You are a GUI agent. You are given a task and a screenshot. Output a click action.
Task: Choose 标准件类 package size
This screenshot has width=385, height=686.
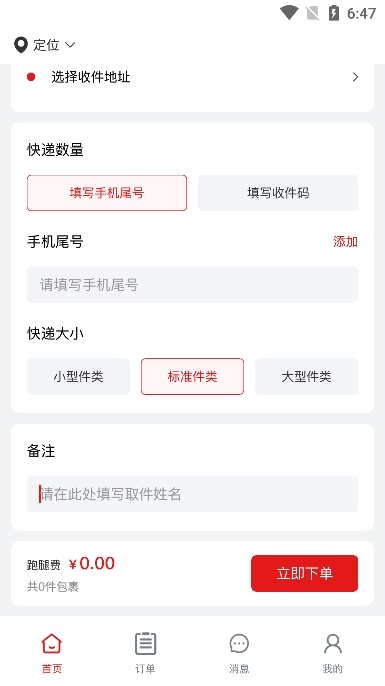coord(192,377)
